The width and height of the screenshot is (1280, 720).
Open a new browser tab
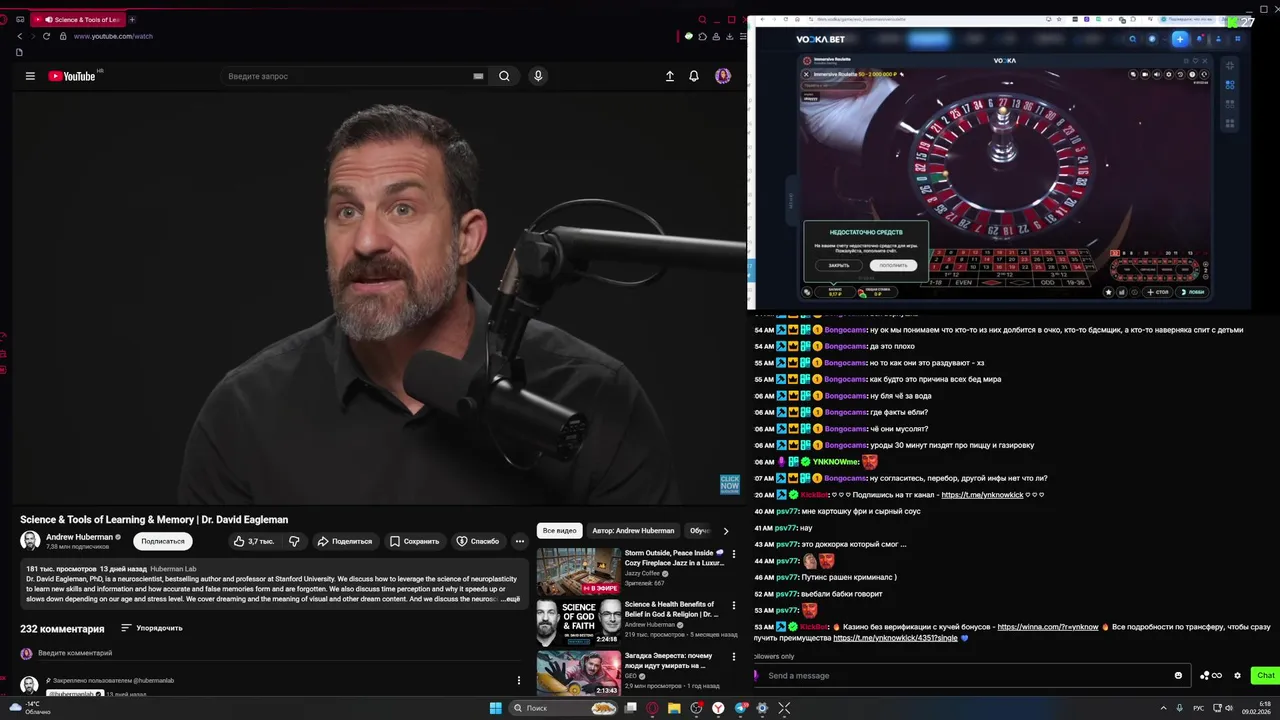[x=132, y=19]
